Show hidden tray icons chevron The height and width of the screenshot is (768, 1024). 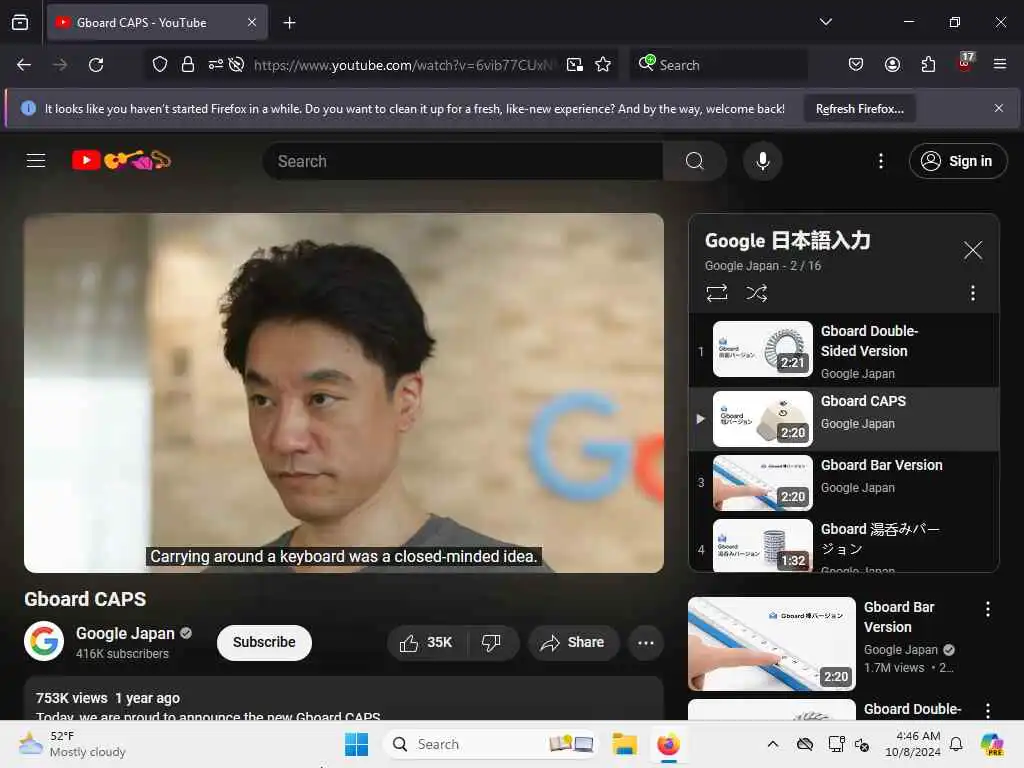(773, 744)
